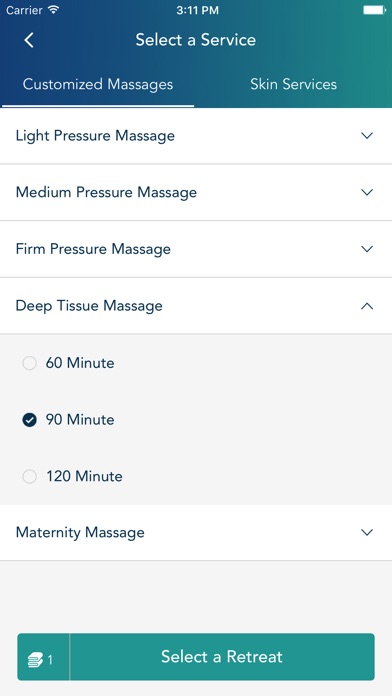Choose the 120 Minute radio button
Screen dimensions: 392x696
coord(29,477)
